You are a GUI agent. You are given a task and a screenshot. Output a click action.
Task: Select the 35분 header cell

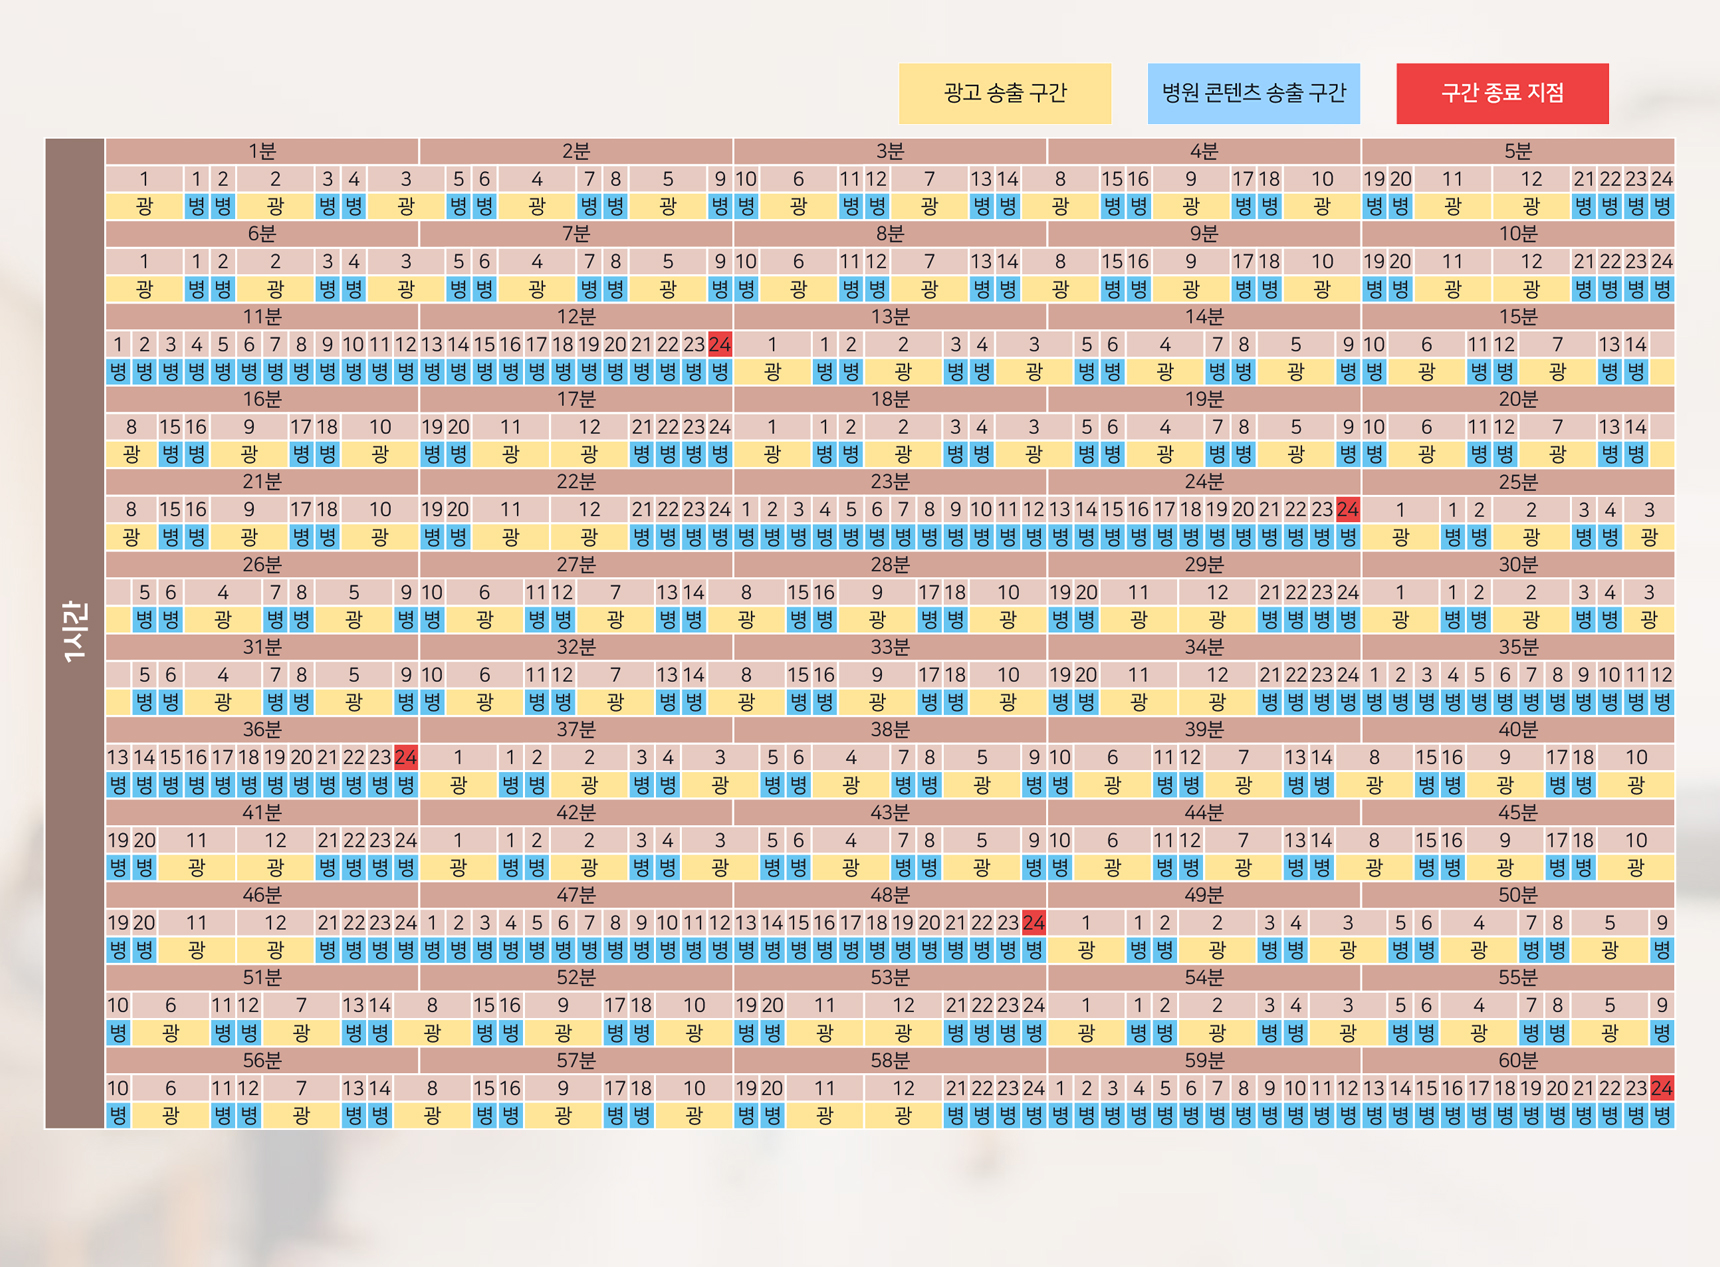click(x=1517, y=647)
